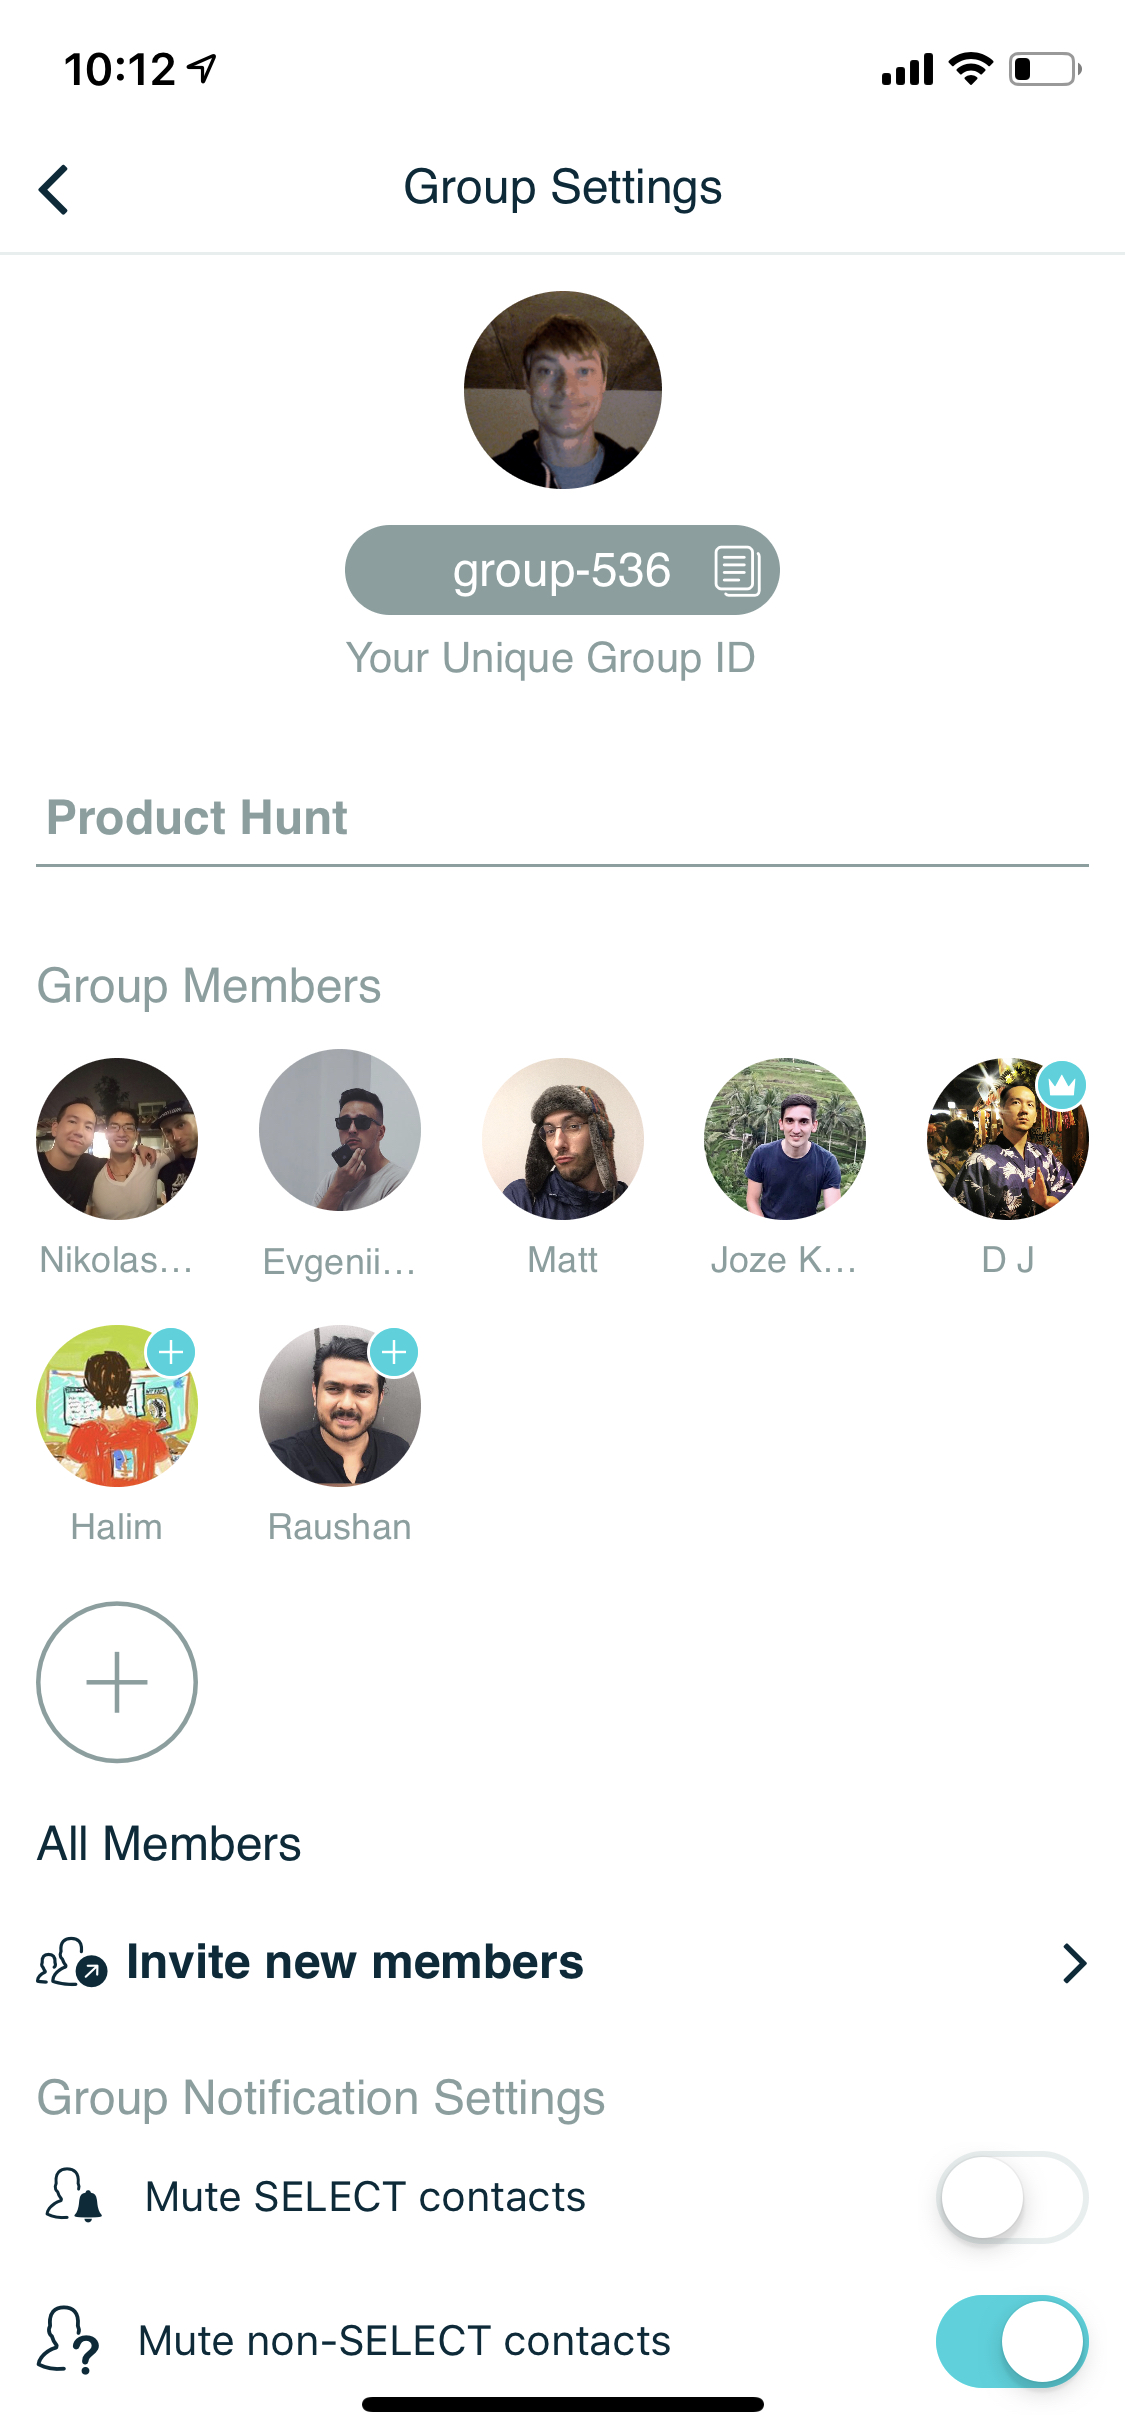Open Matt's member avatar
This screenshot has height=2436, width=1125.
click(562, 1139)
